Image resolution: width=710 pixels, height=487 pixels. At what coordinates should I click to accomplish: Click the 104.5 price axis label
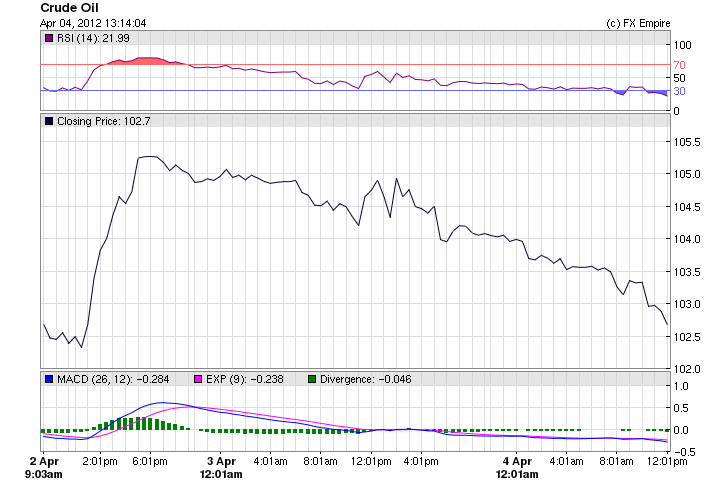686,207
